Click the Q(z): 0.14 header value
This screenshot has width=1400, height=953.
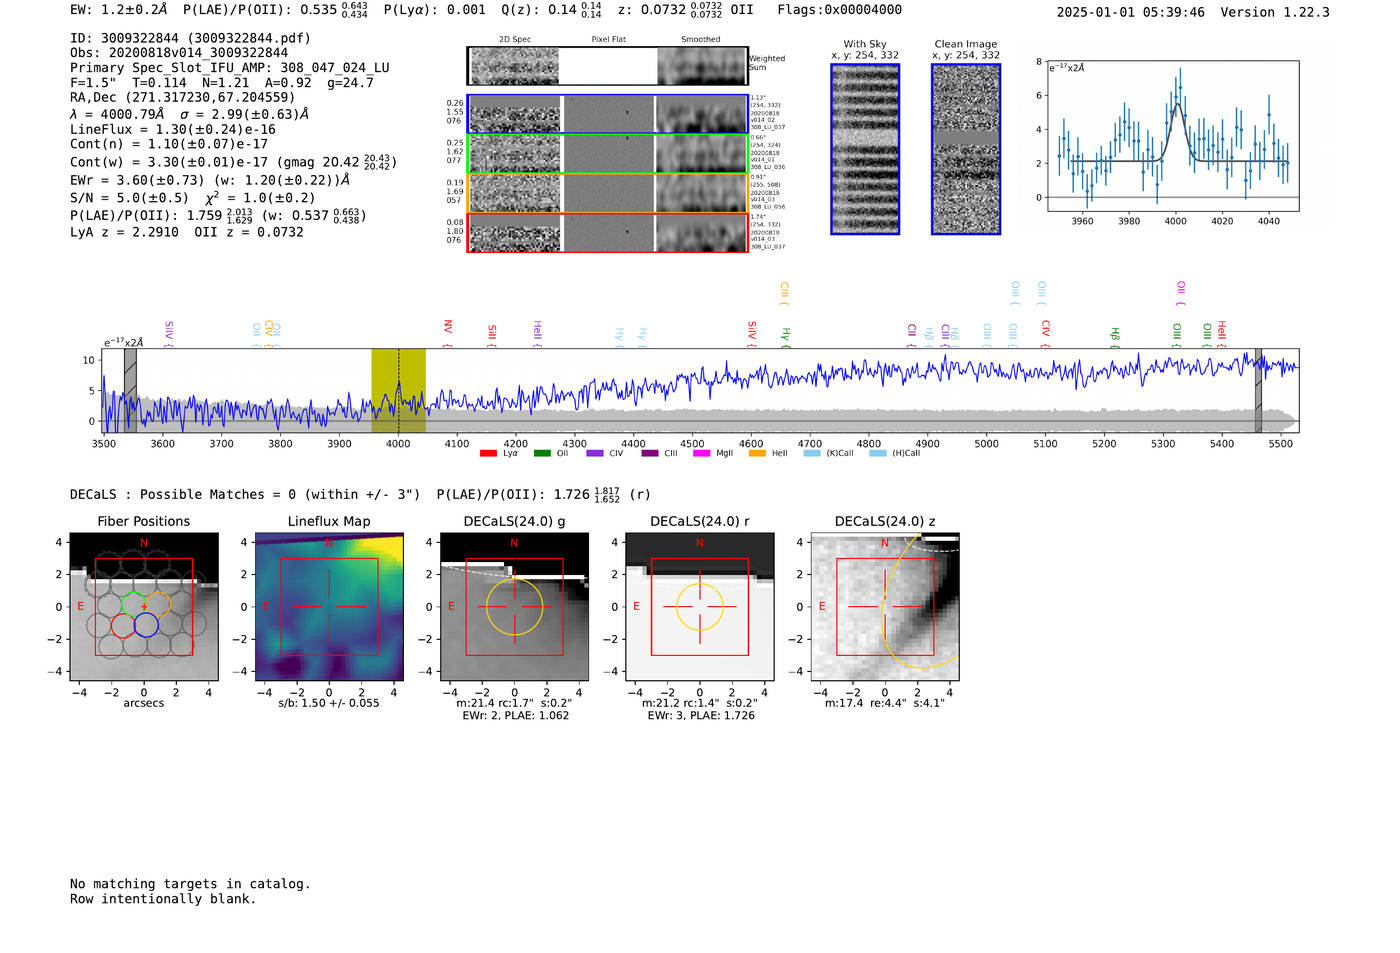(552, 10)
